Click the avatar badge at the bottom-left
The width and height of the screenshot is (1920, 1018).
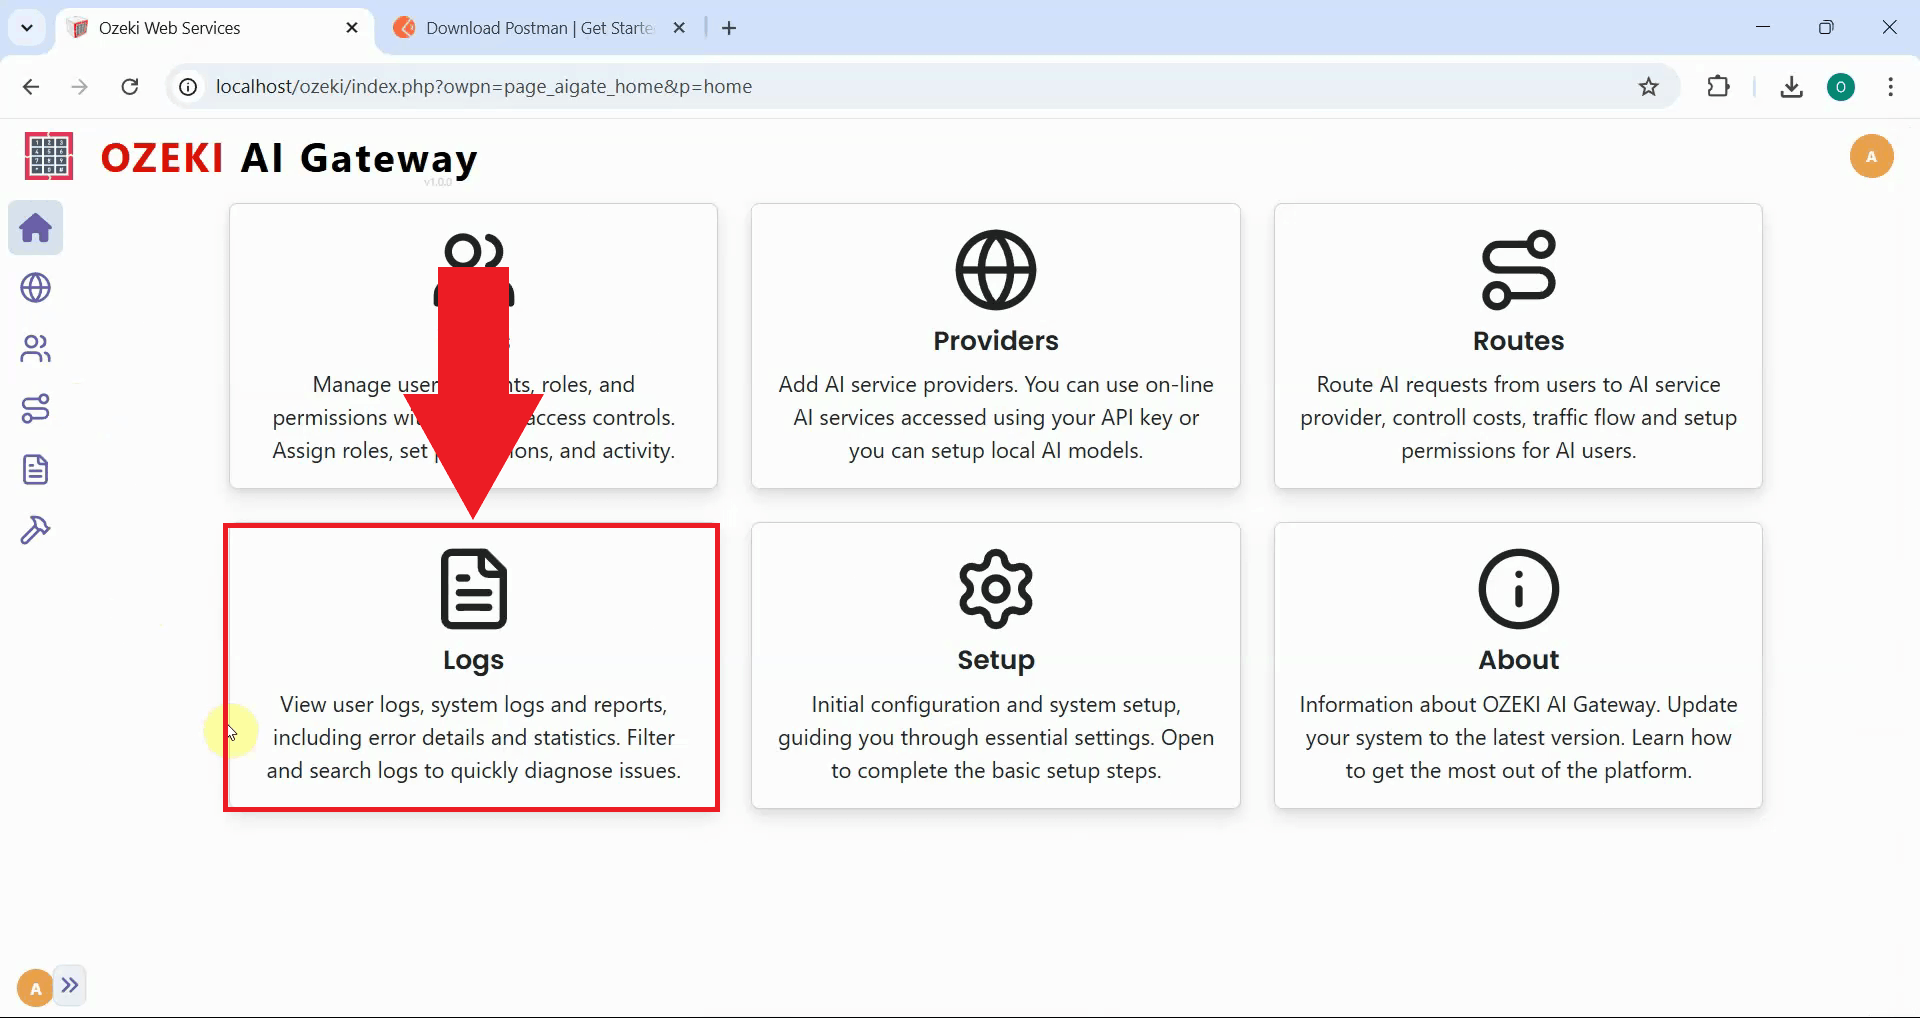click(33, 986)
